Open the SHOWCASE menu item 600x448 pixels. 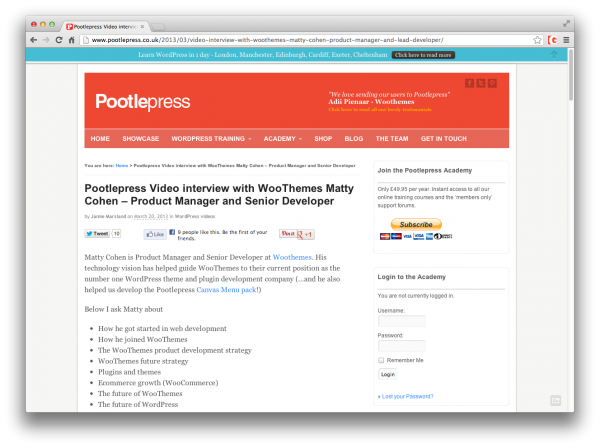tap(140, 138)
